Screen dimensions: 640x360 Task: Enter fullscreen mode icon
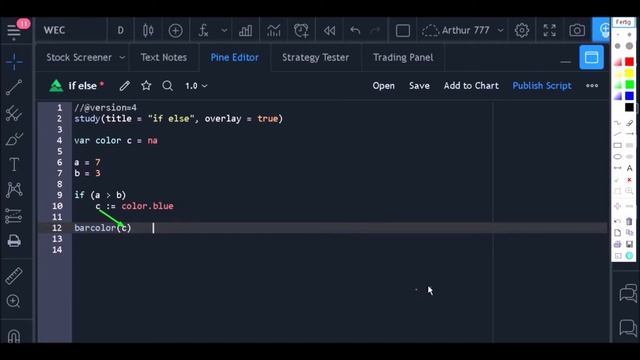pyautogui.click(x=549, y=30)
